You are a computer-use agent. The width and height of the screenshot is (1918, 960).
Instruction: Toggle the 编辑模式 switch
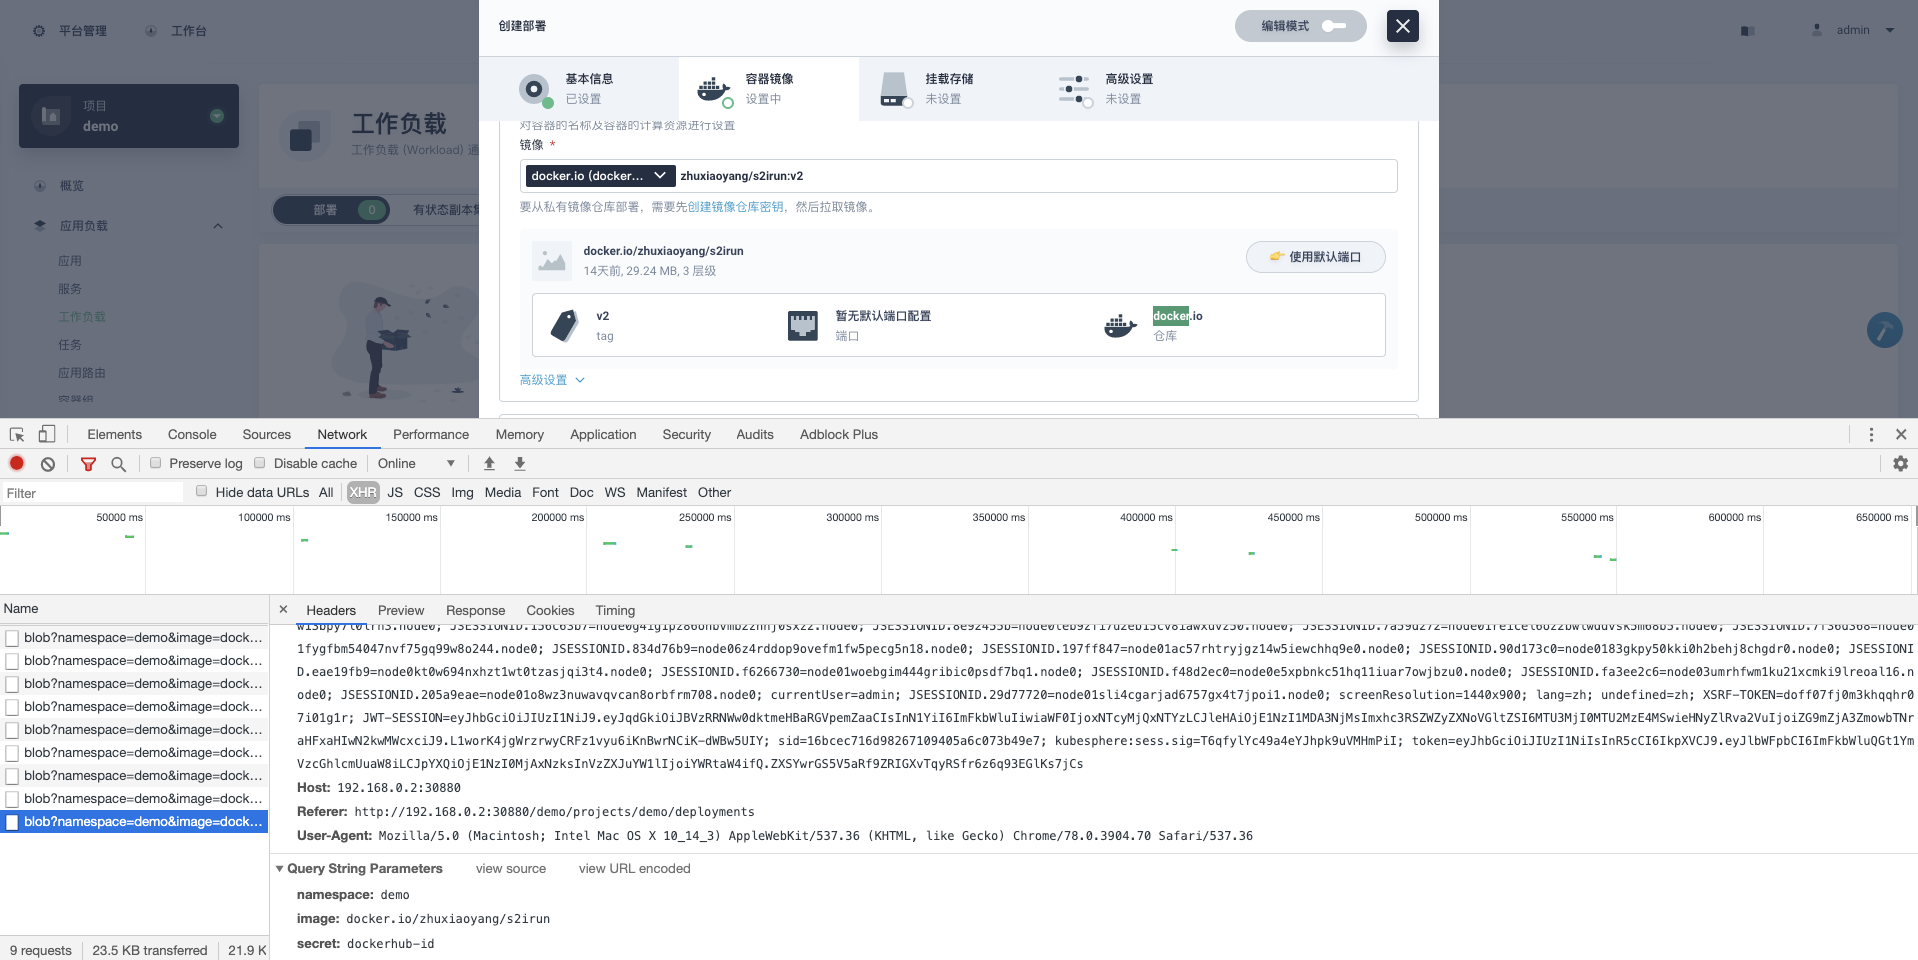1333,25
